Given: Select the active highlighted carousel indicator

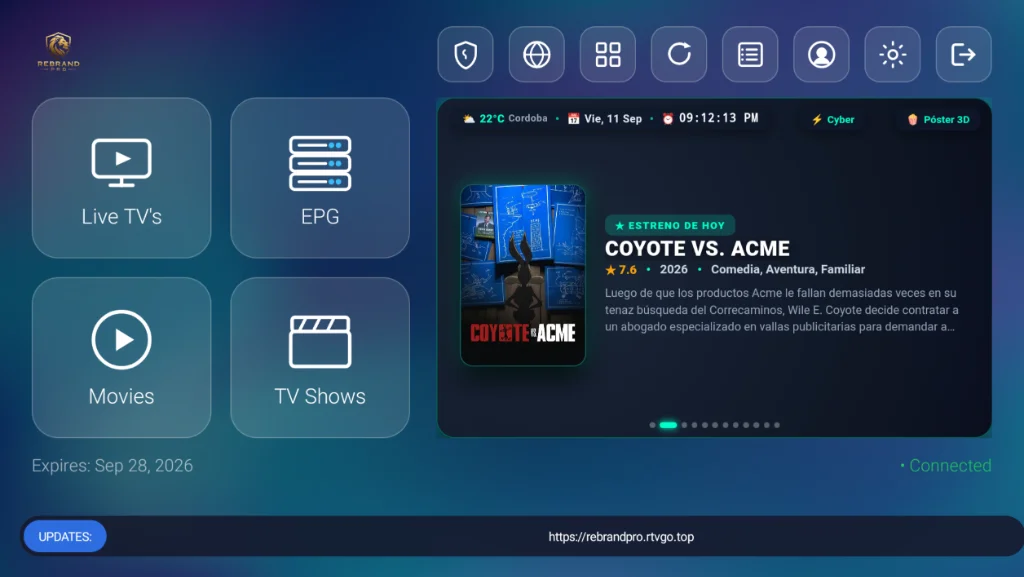Looking at the screenshot, I should point(668,425).
